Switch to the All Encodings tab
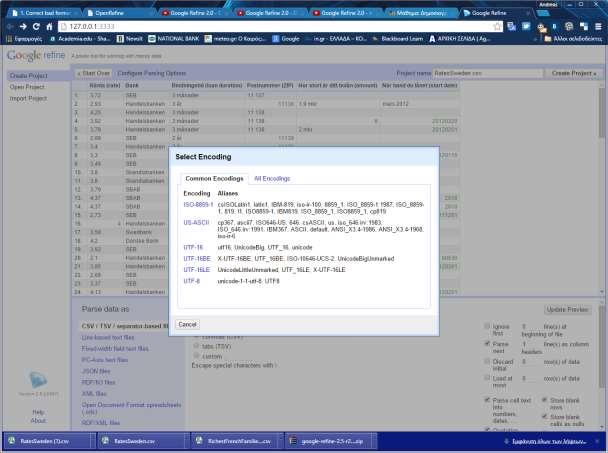608x453 pixels. click(272, 178)
